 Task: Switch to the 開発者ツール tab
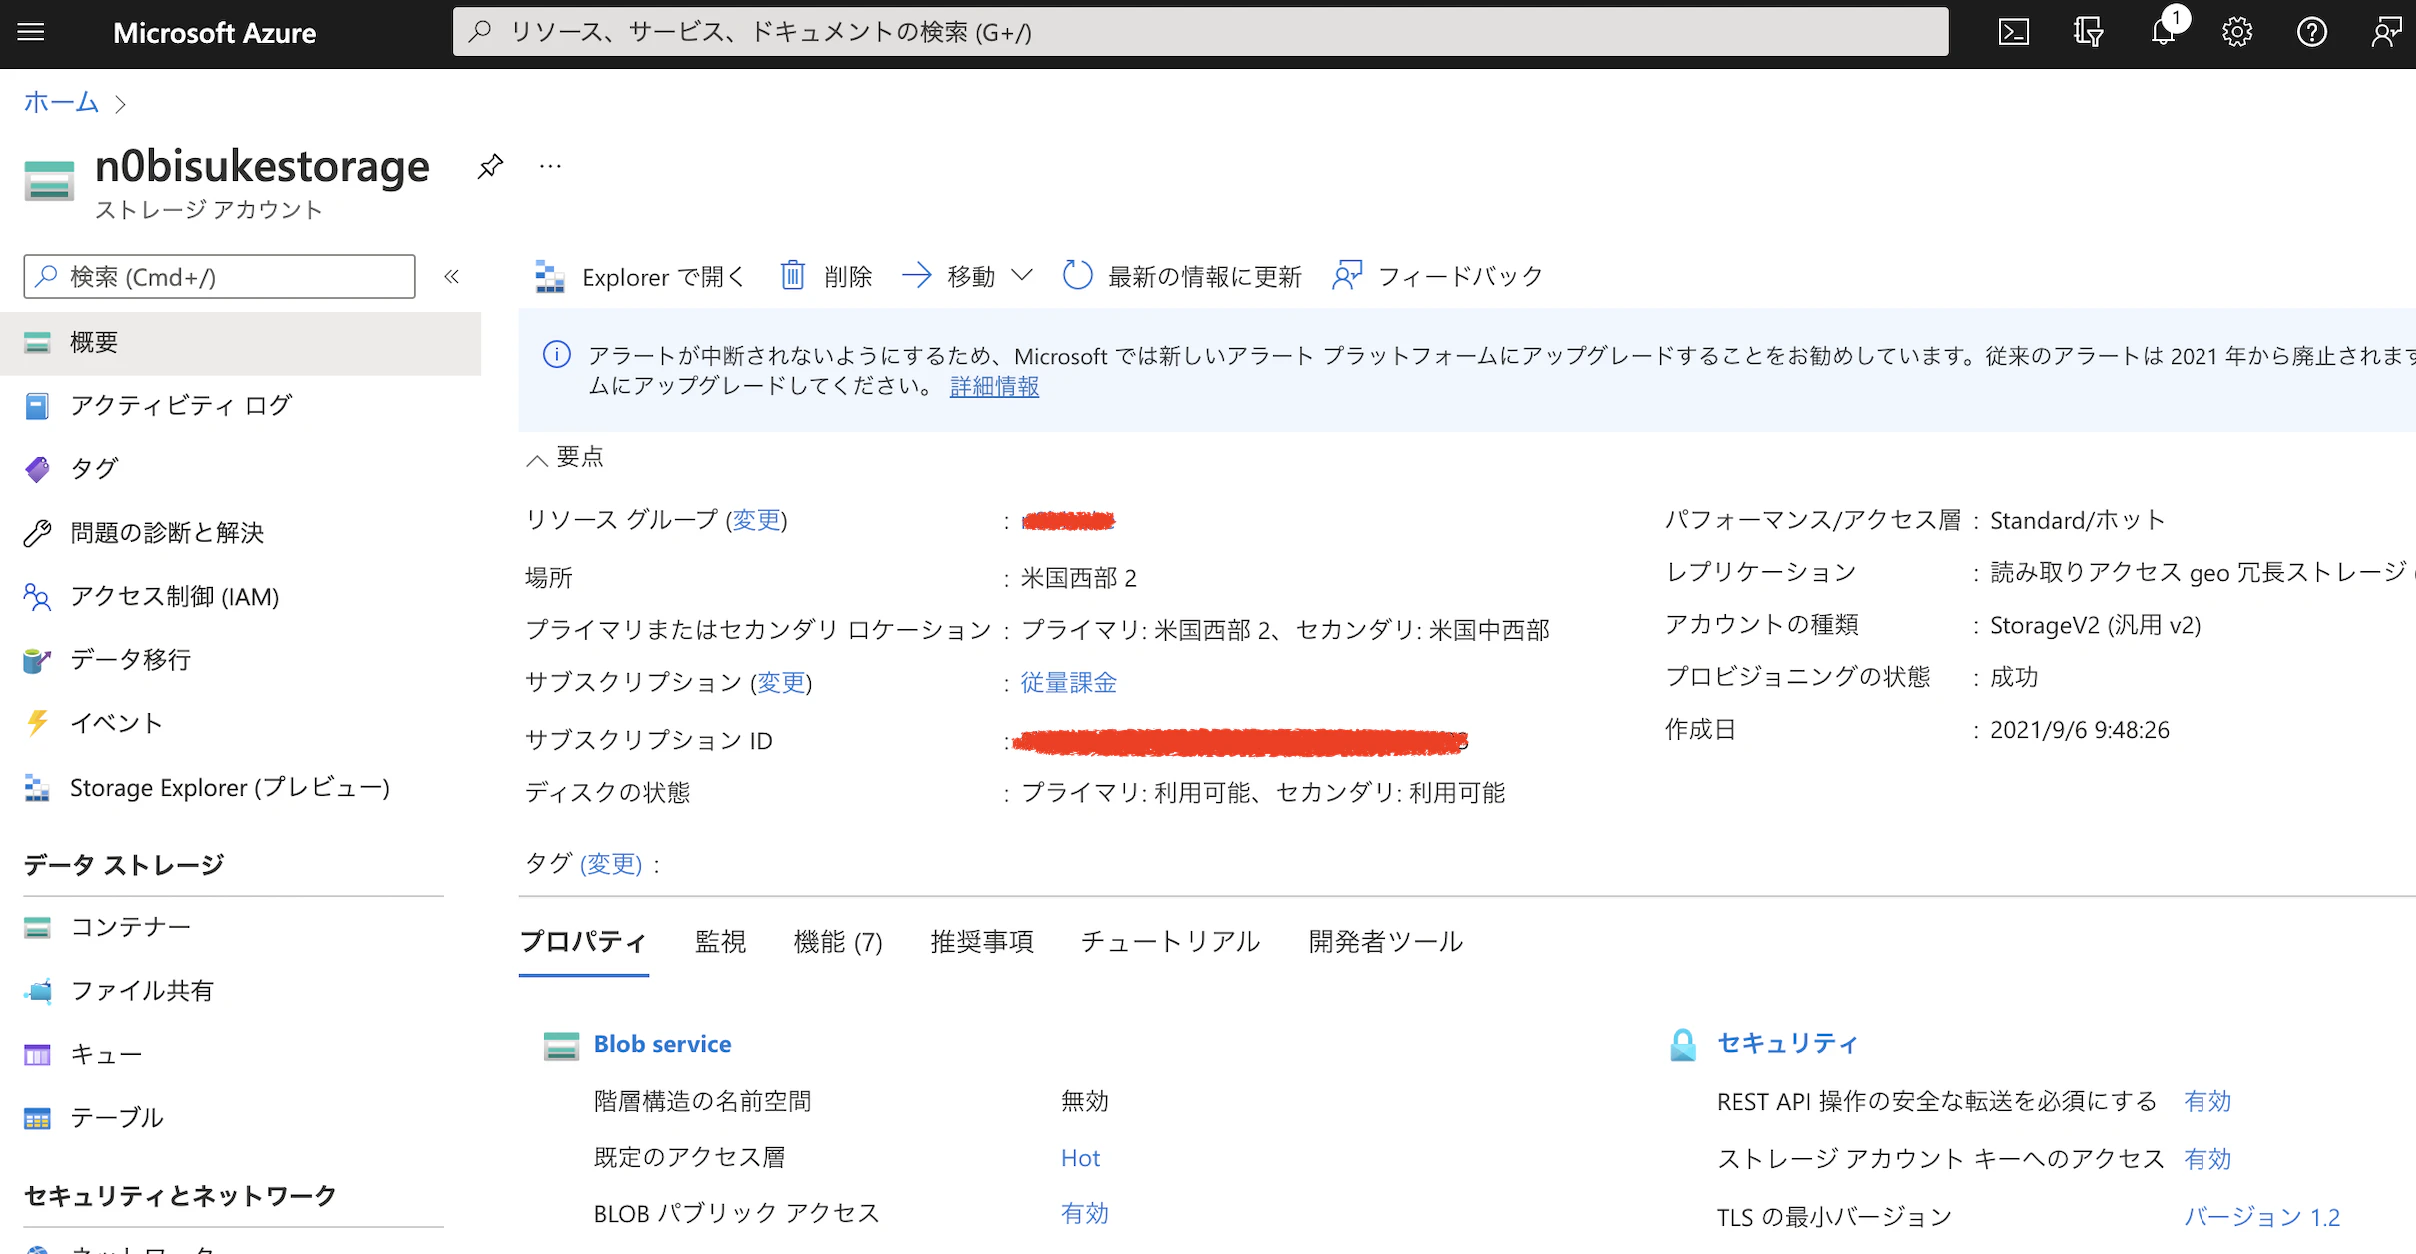click(x=1385, y=941)
